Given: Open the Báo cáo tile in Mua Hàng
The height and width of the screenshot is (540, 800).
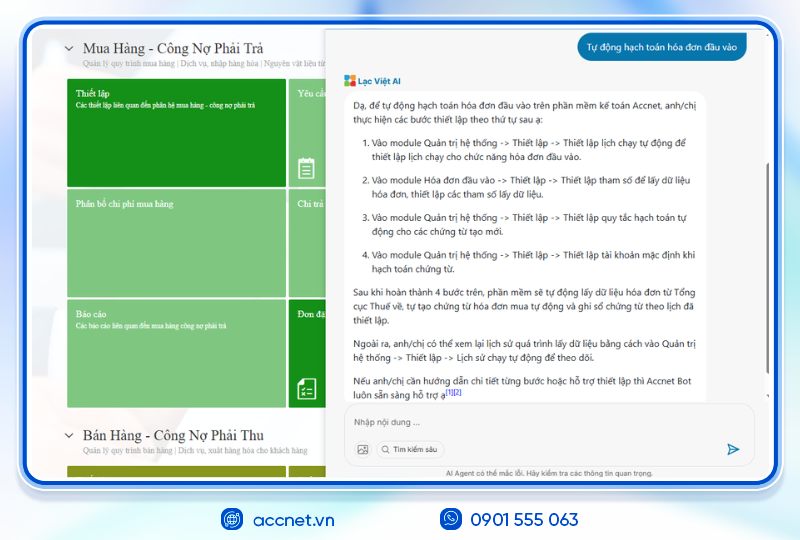Looking at the screenshot, I should 177,353.
